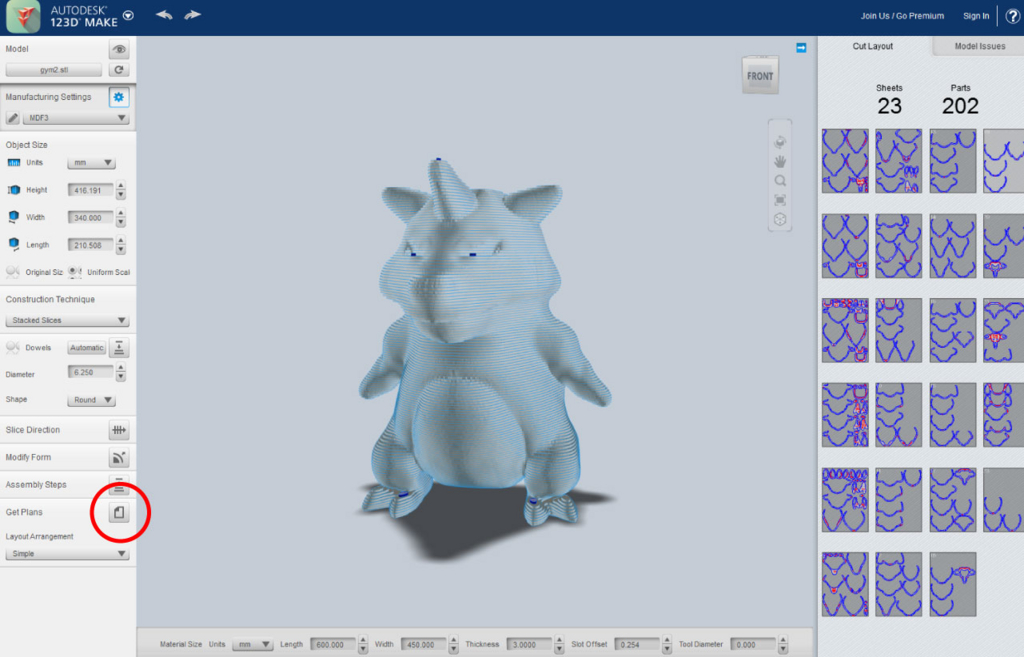
Task: Step the dowel Diameter stepper
Action: 121,373
